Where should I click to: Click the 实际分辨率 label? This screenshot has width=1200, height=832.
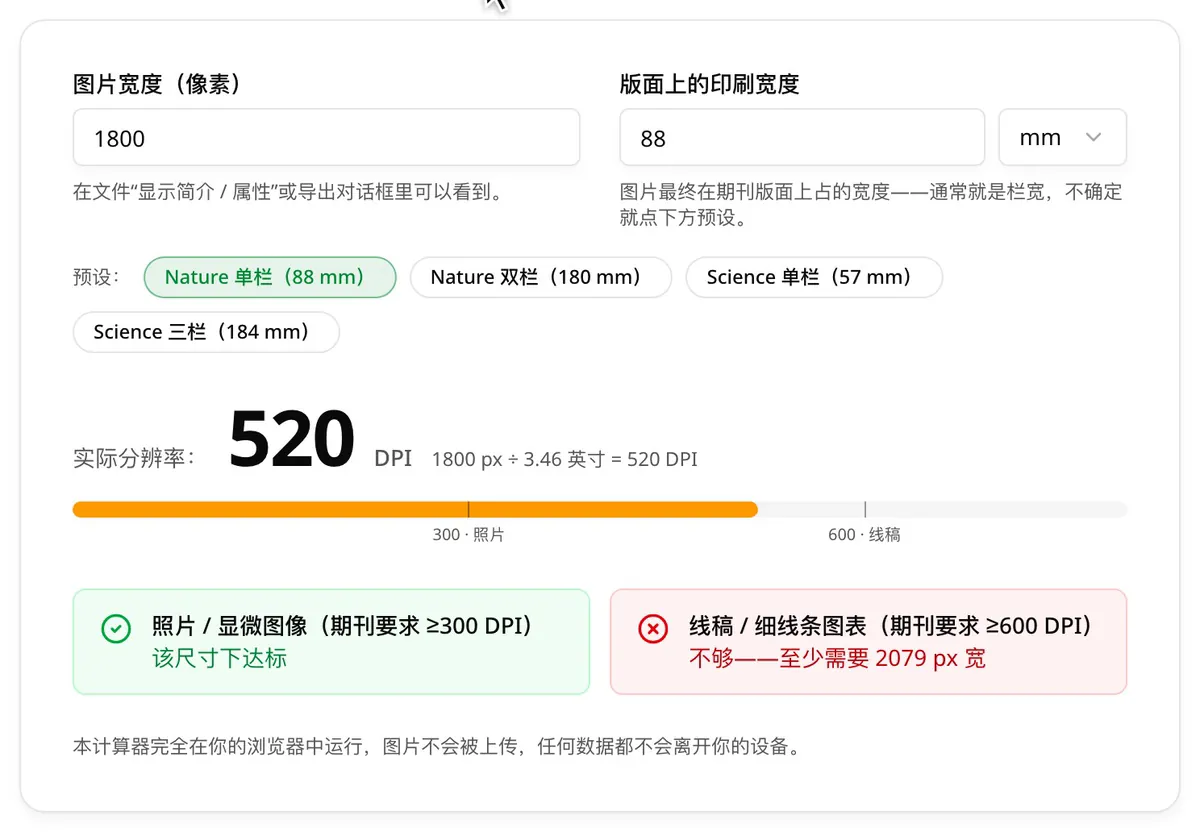134,458
